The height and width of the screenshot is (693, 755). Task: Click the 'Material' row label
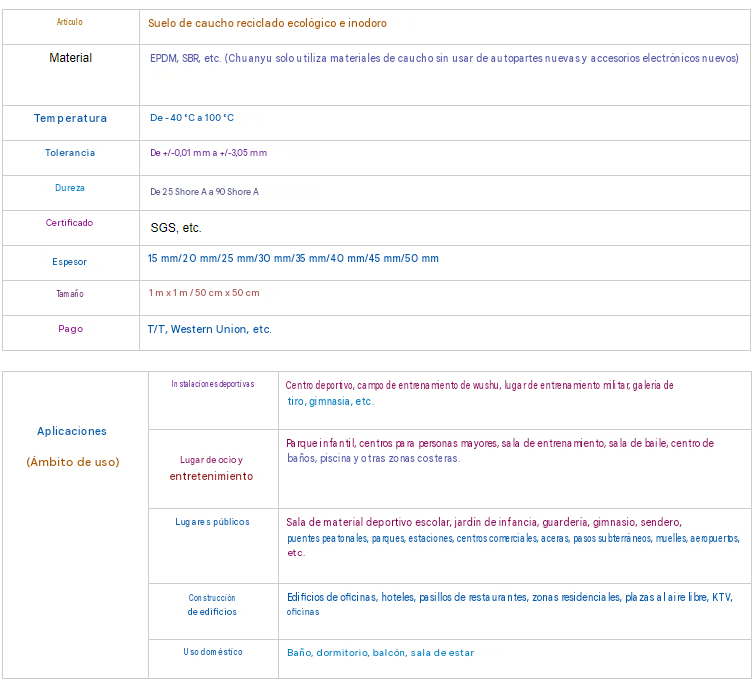tap(70, 58)
